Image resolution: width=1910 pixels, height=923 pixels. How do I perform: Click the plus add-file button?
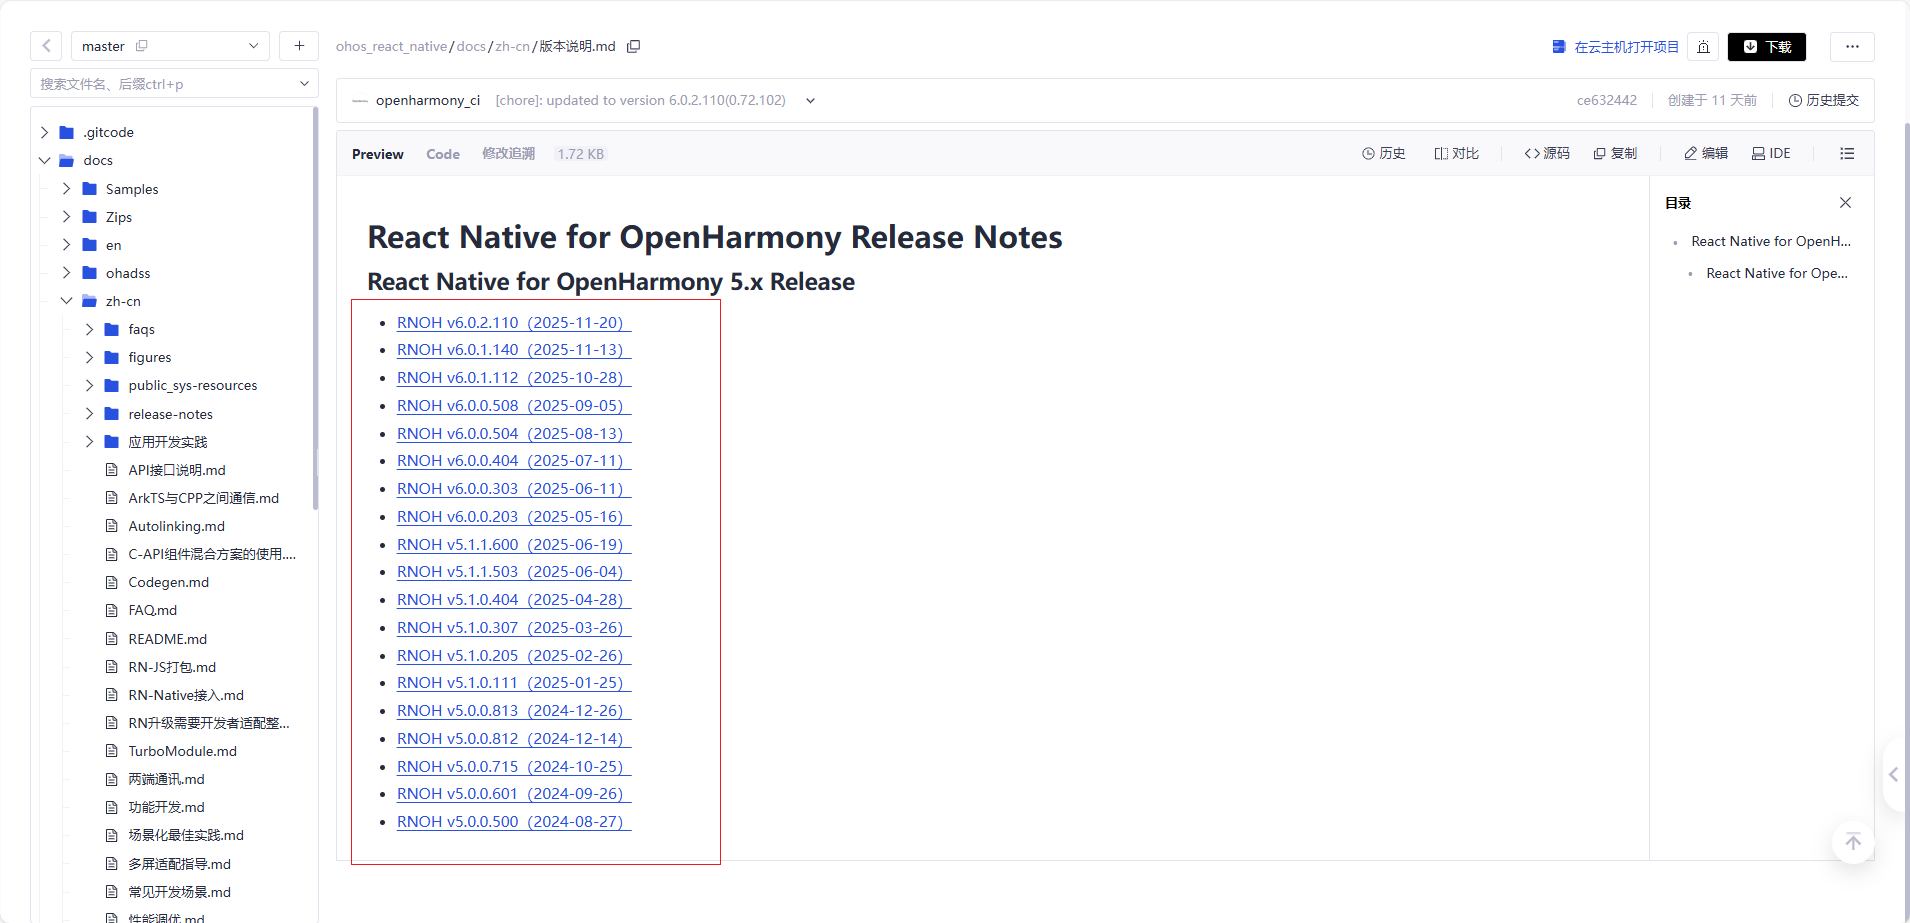pyautogui.click(x=299, y=46)
